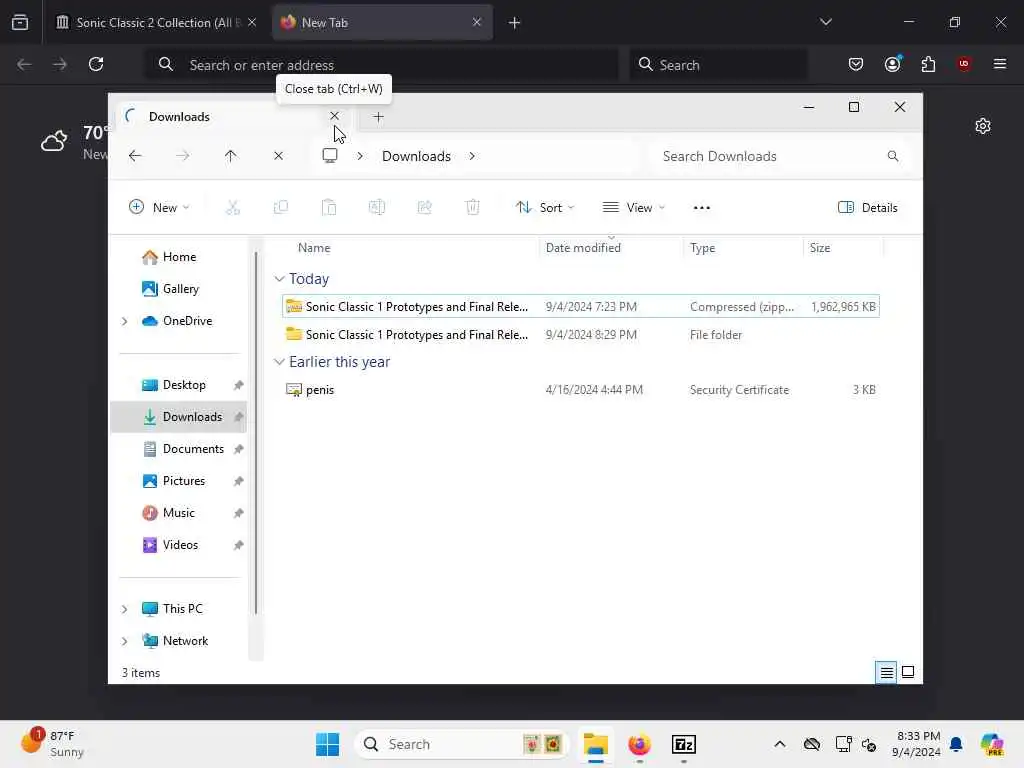Image resolution: width=1024 pixels, height=768 pixels.
Task: Collapse the Earlier this year group
Action: (280, 362)
